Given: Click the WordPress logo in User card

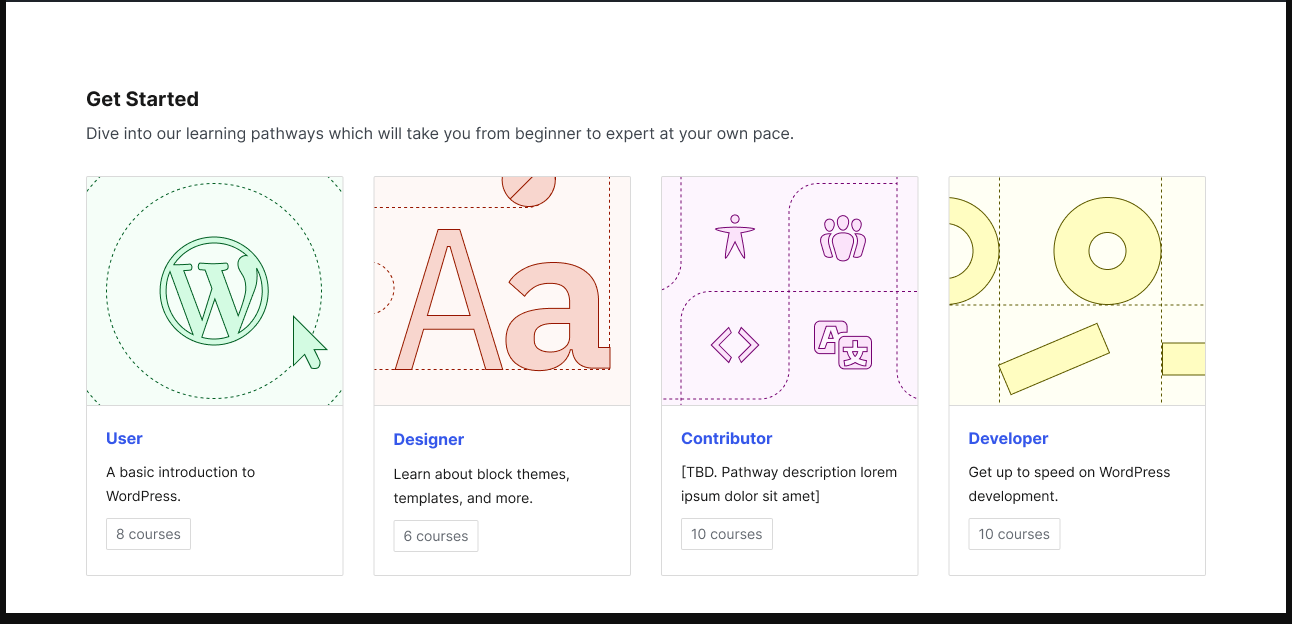Looking at the screenshot, I should coord(214,291).
